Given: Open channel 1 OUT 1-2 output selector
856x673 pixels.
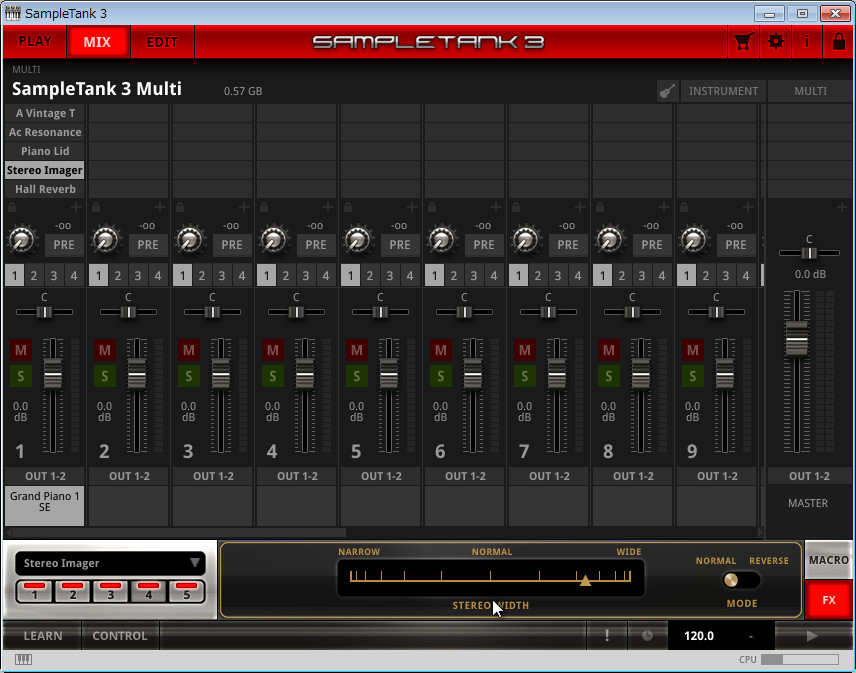Looking at the screenshot, I should pos(45,476).
